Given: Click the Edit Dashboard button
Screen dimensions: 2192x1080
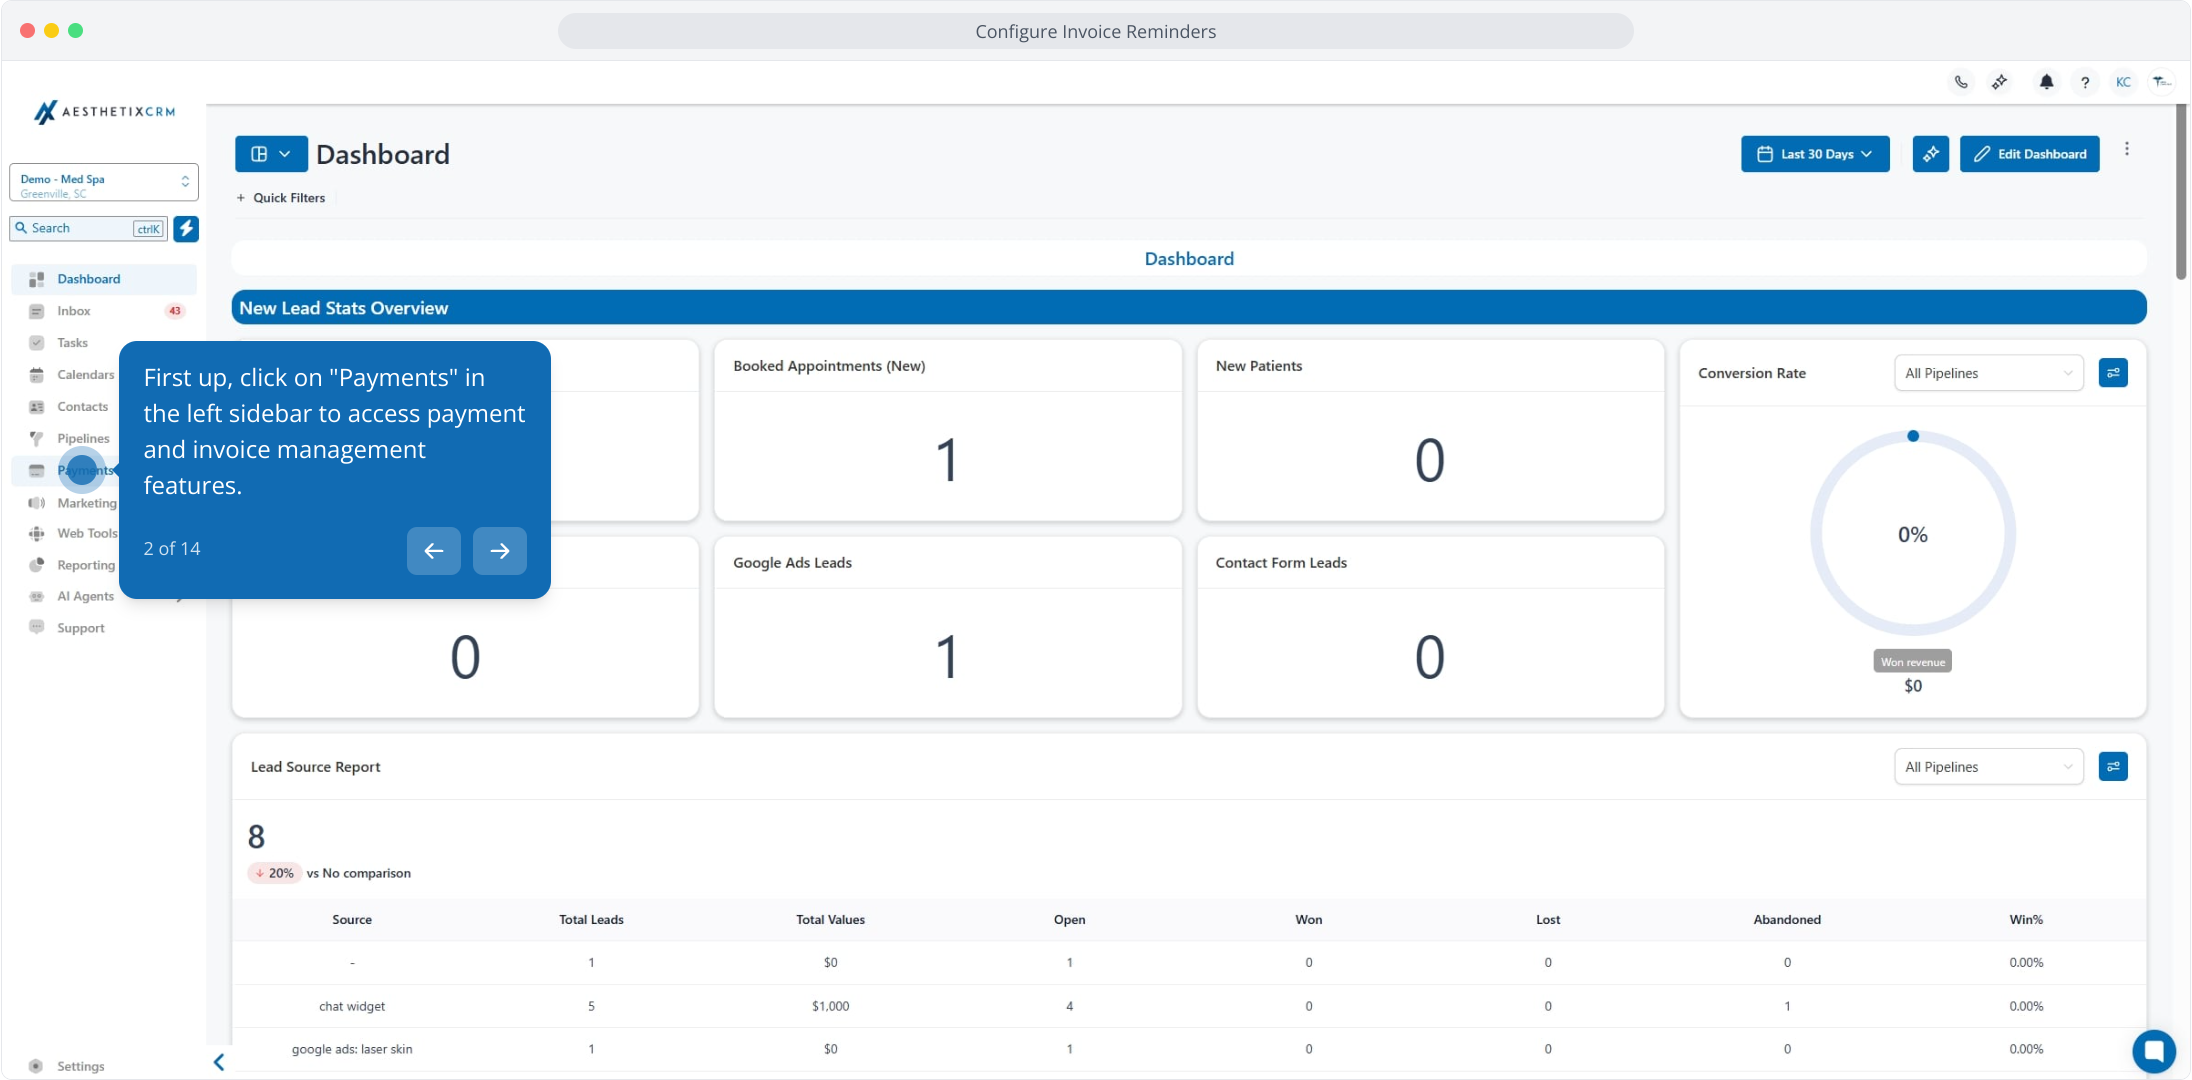Looking at the screenshot, I should coord(2029,154).
